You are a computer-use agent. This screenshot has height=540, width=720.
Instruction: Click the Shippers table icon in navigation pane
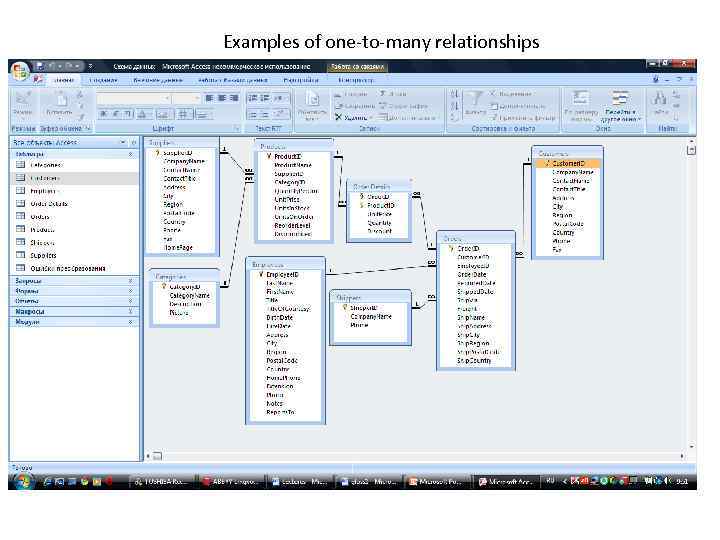click(21, 242)
